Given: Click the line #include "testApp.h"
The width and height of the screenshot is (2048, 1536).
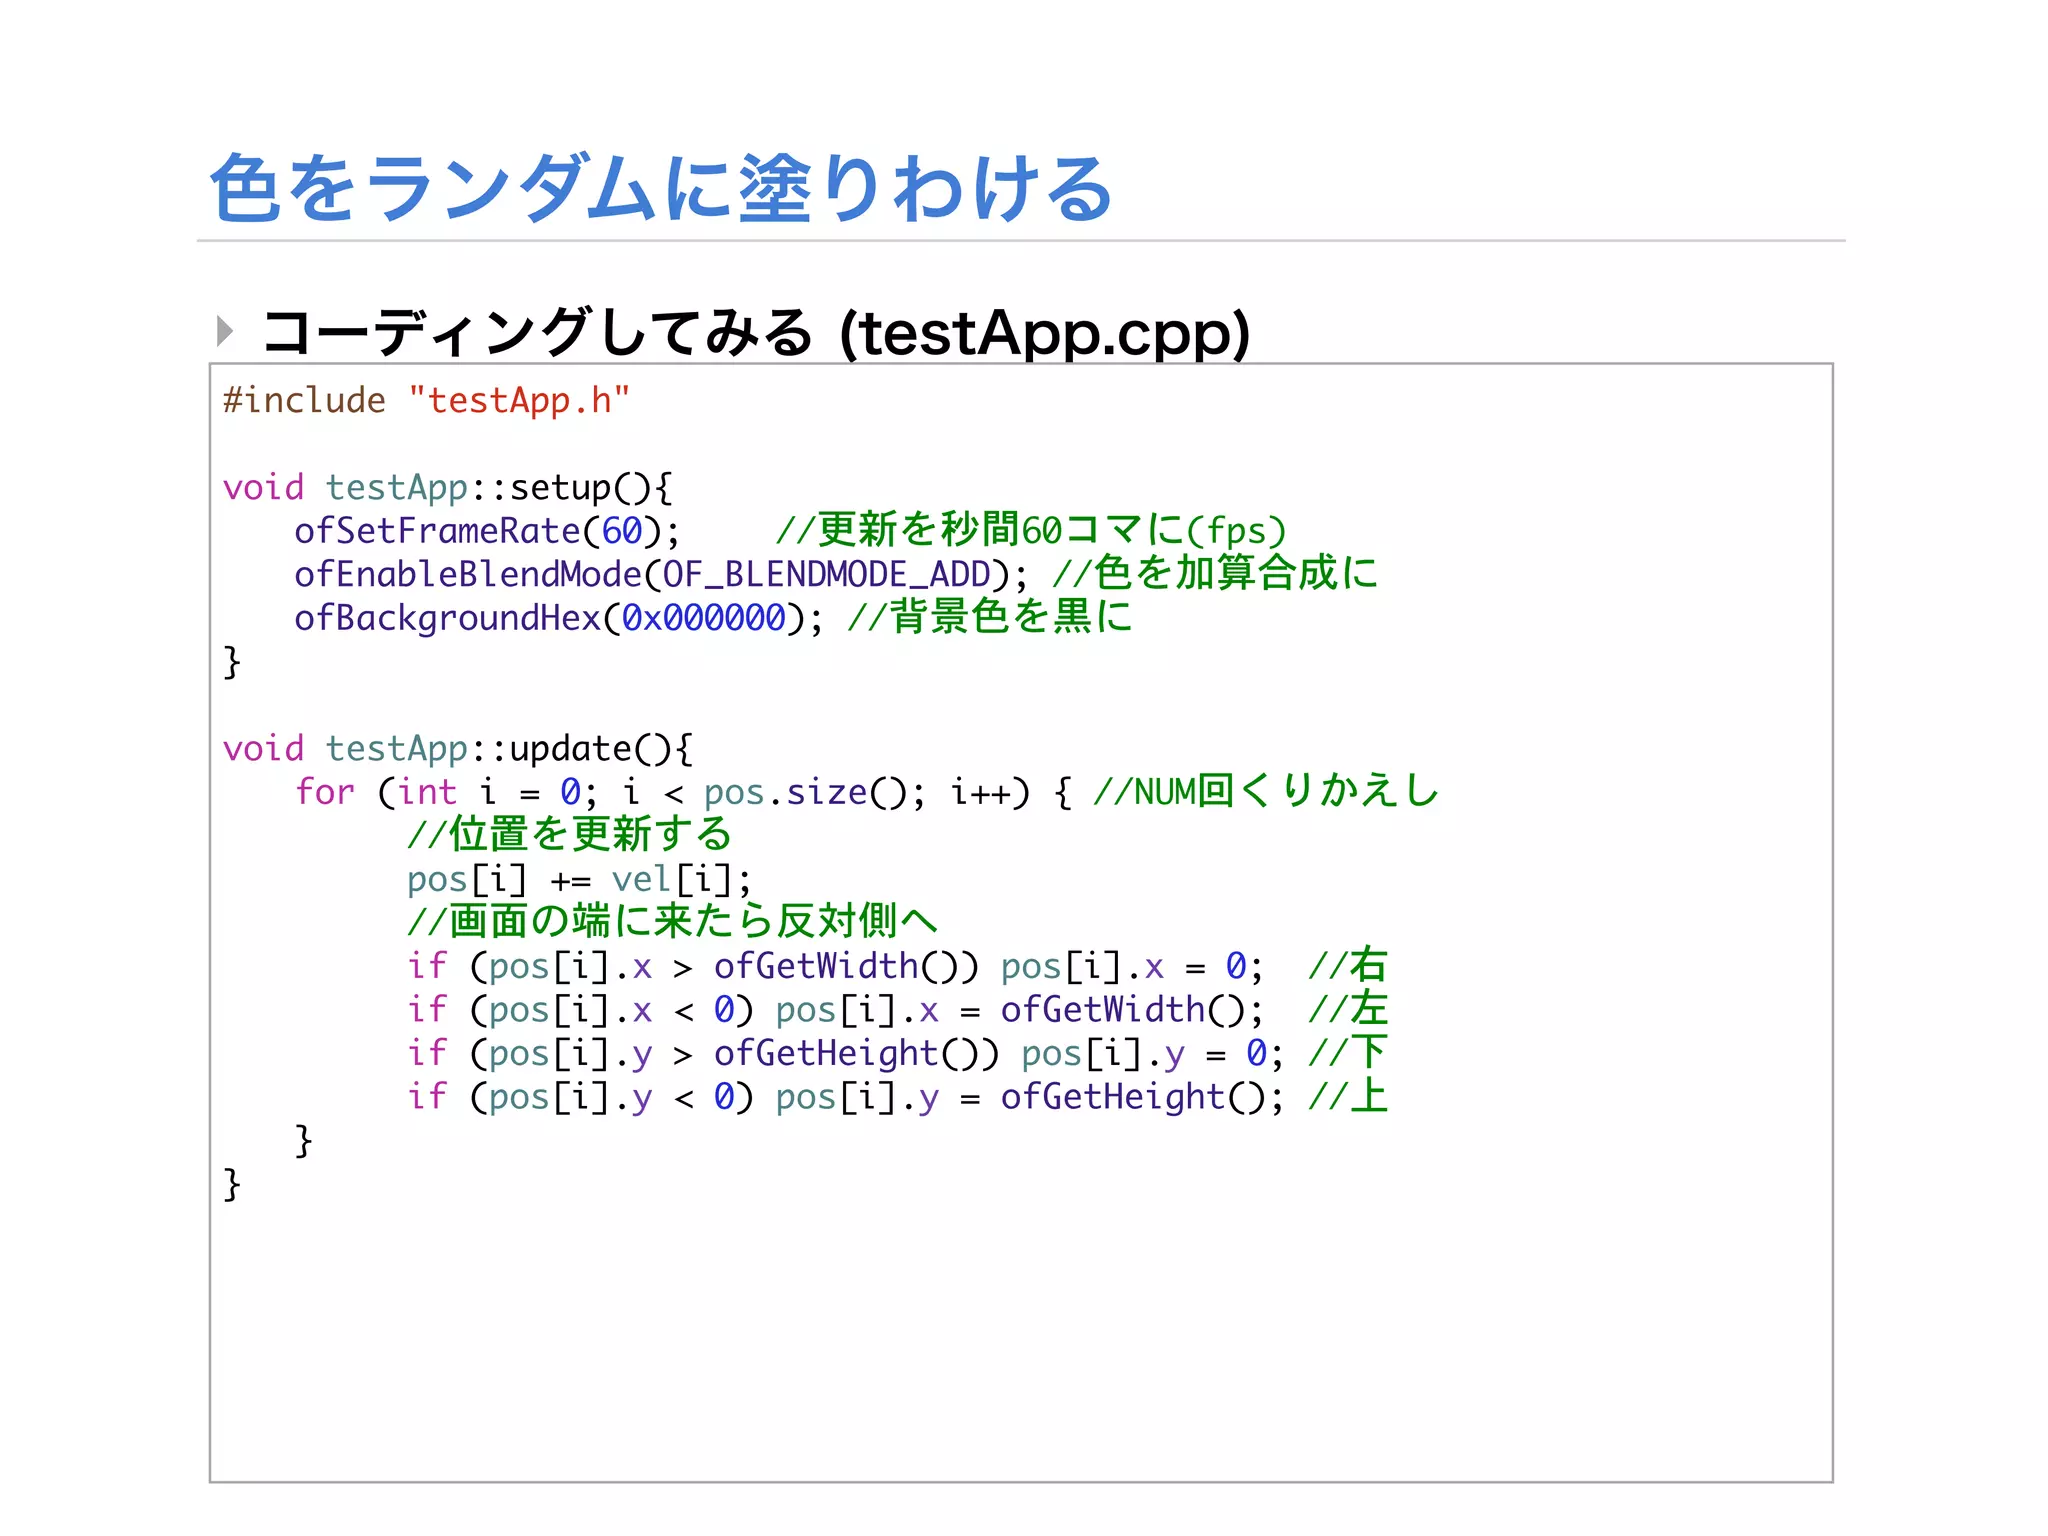Looking at the screenshot, I should click(x=427, y=400).
